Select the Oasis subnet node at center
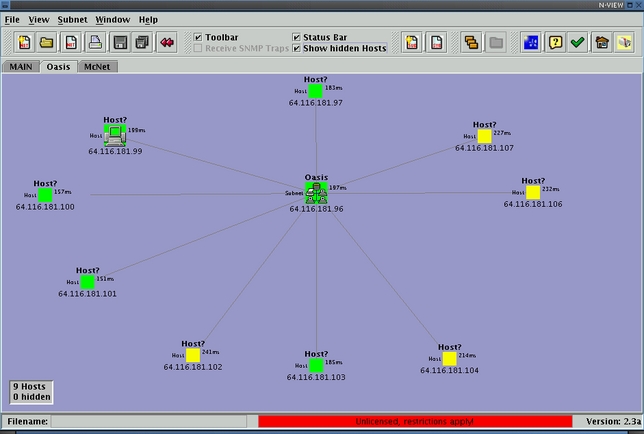This screenshot has width=644, height=434. coord(316,191)
